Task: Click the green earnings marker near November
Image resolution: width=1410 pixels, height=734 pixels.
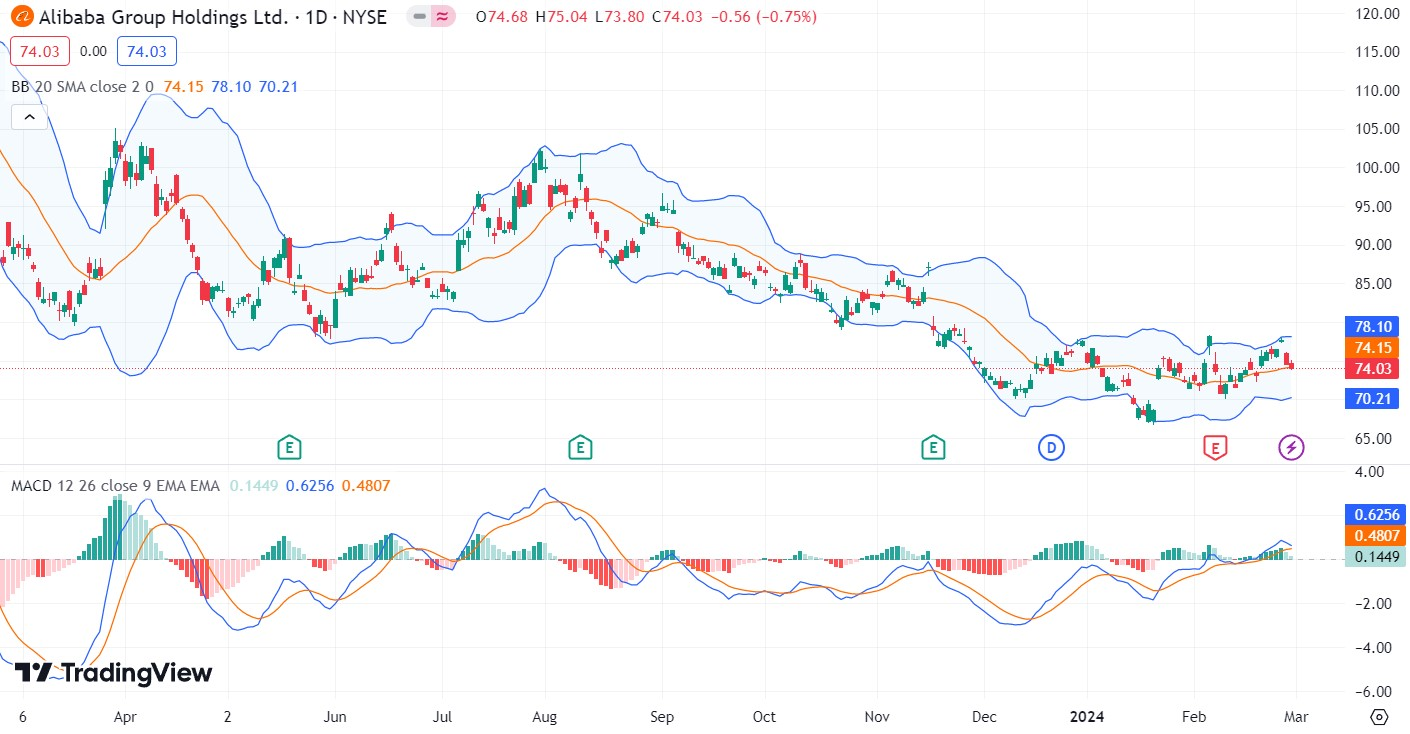Action: (933, 448)
